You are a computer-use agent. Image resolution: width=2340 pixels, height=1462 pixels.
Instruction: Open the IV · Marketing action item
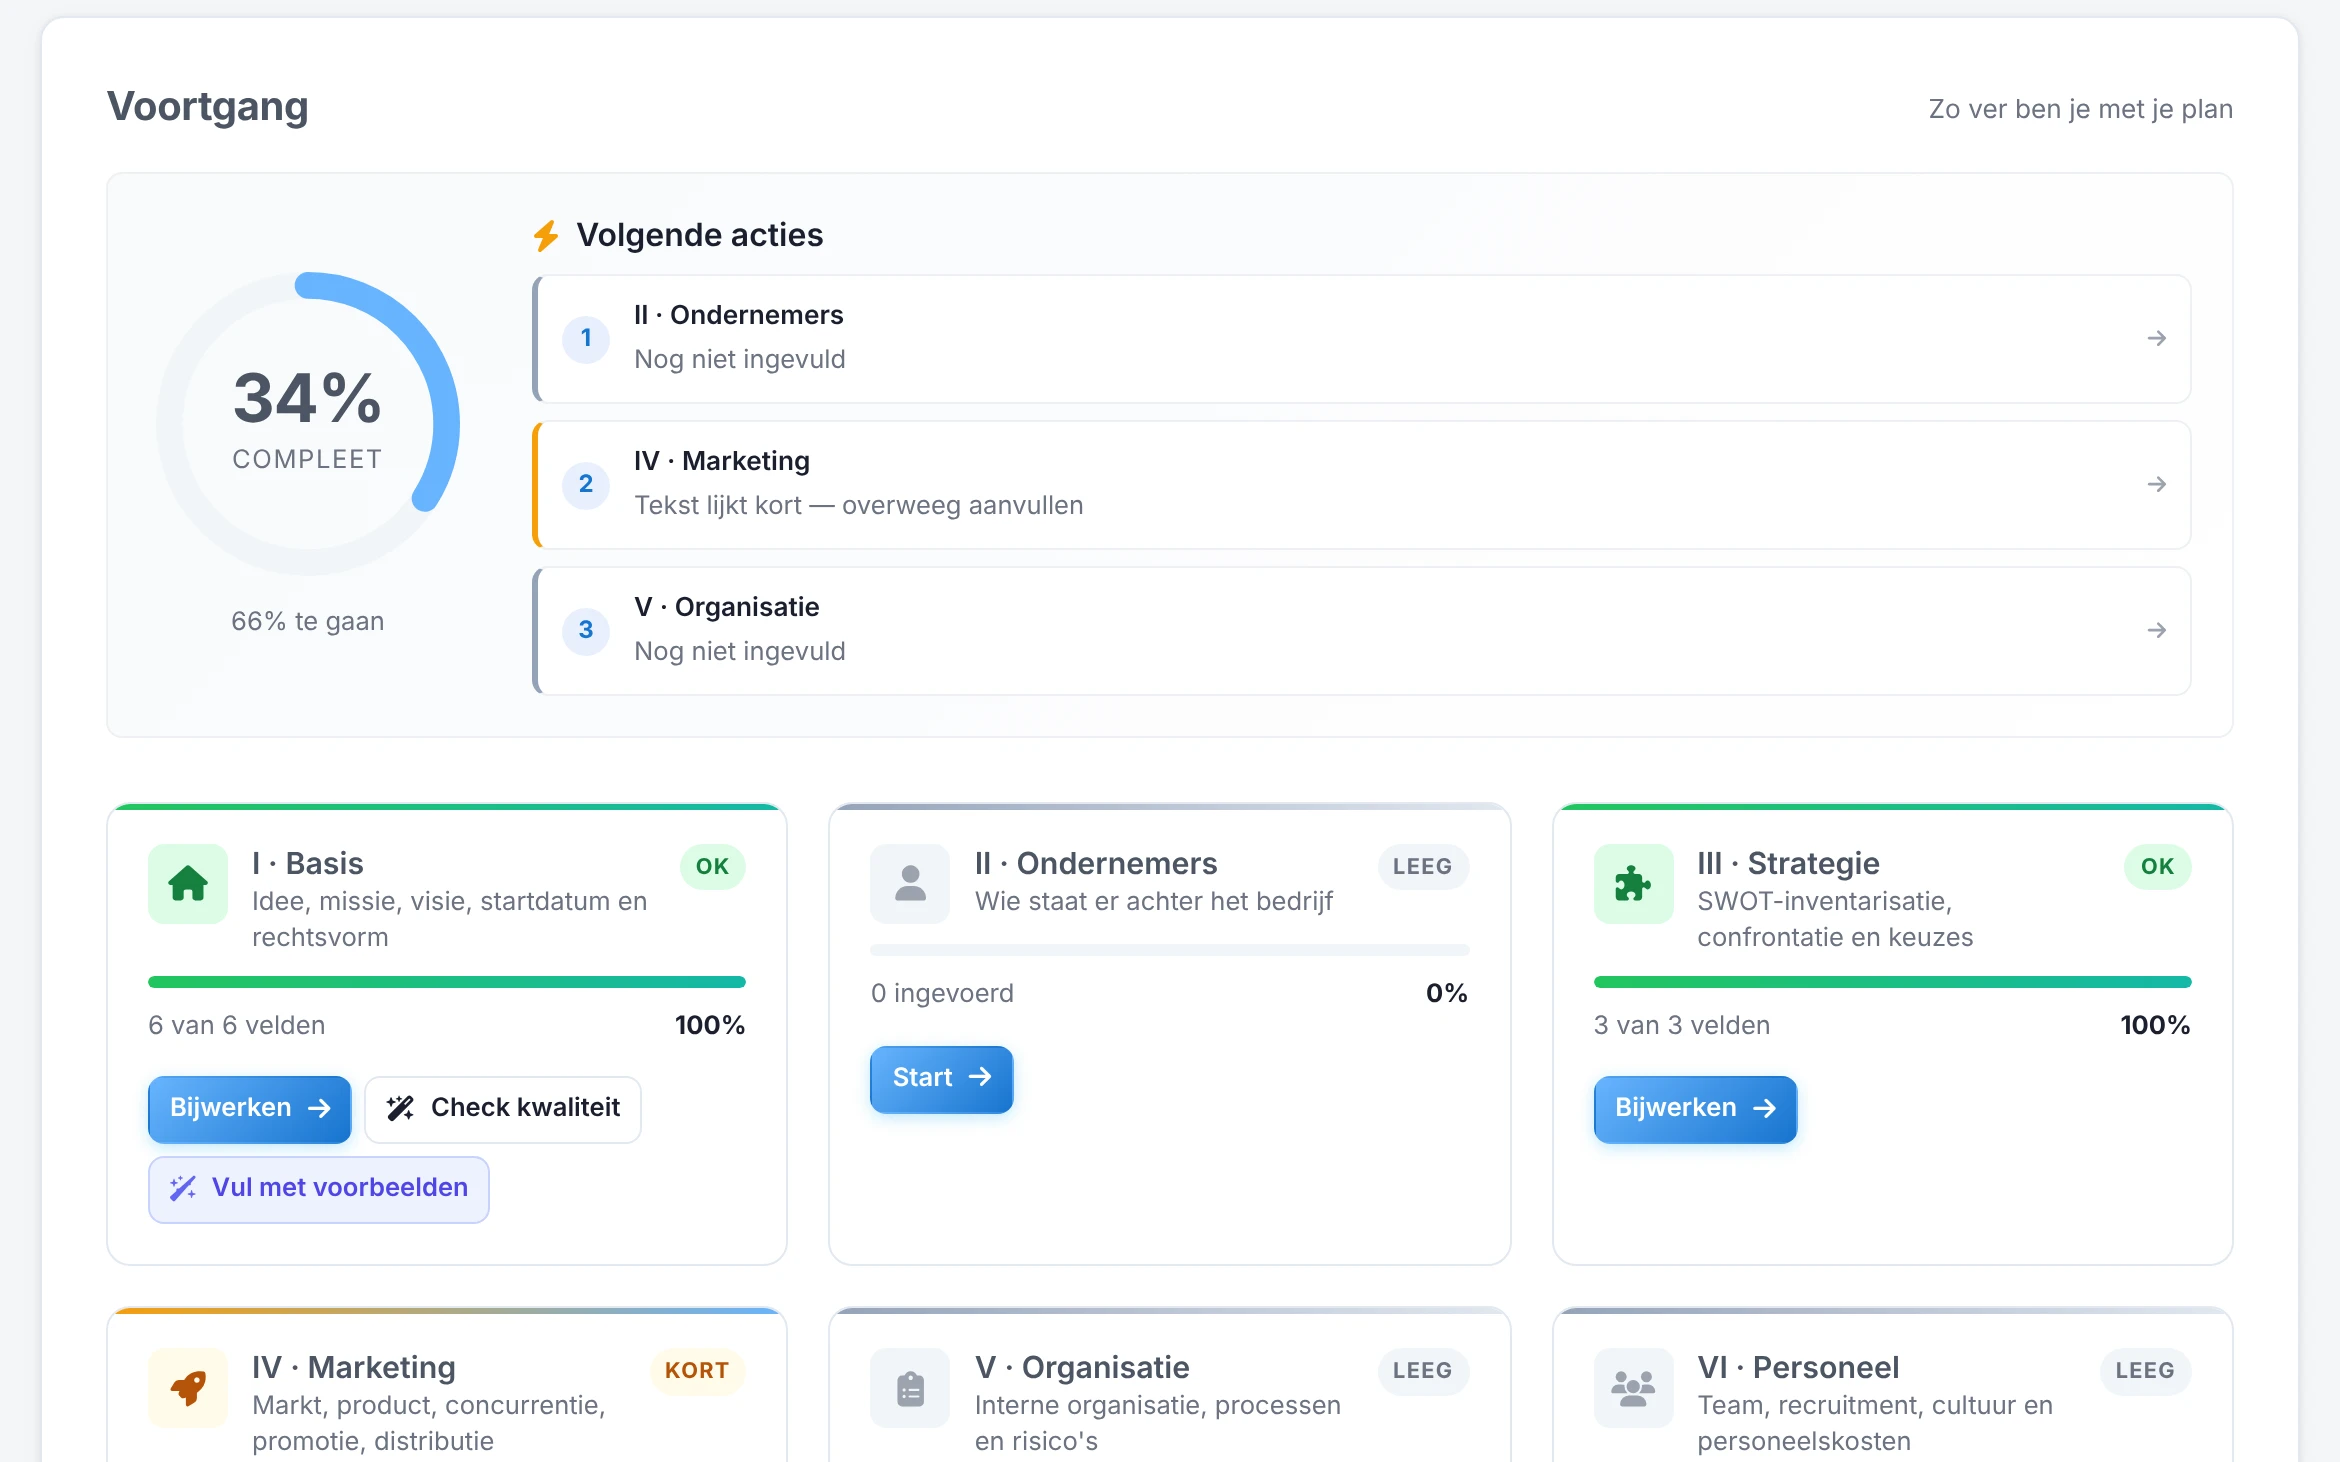point(1362,485)
